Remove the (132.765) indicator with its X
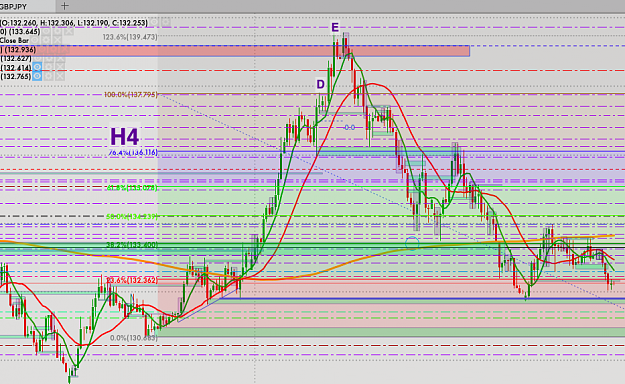This screenshot has width=625, height=384. point(60,76)
